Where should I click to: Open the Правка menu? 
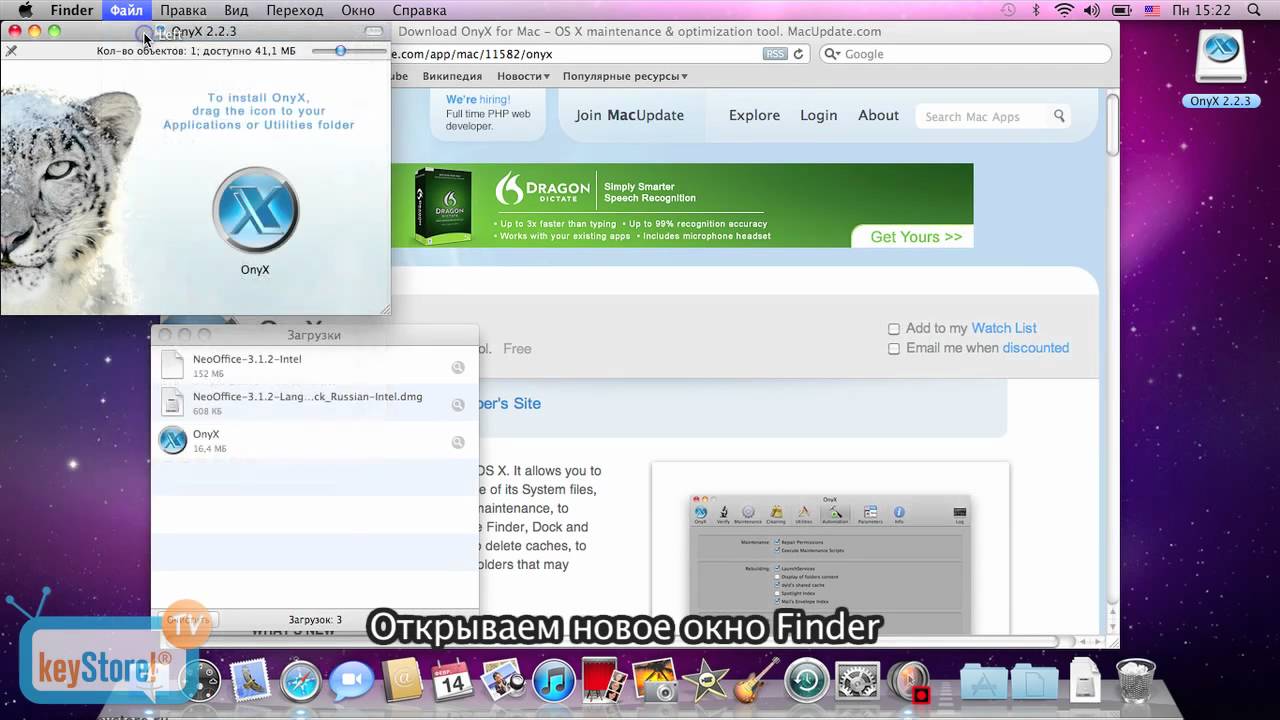click(x=183, y=10)
